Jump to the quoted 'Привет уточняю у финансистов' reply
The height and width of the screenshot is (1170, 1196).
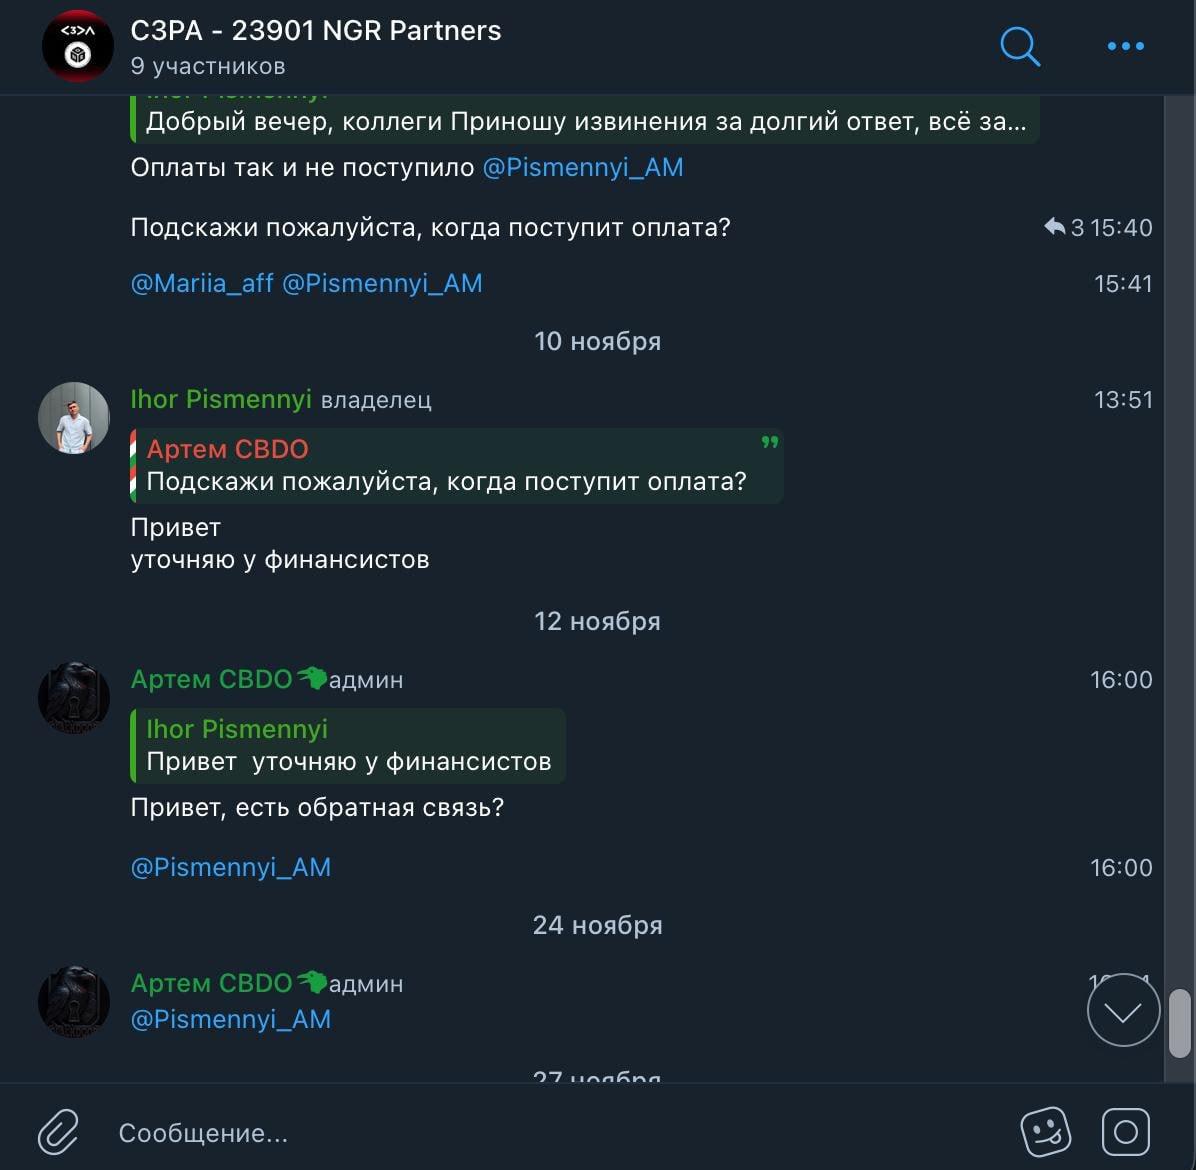point(348,746)
